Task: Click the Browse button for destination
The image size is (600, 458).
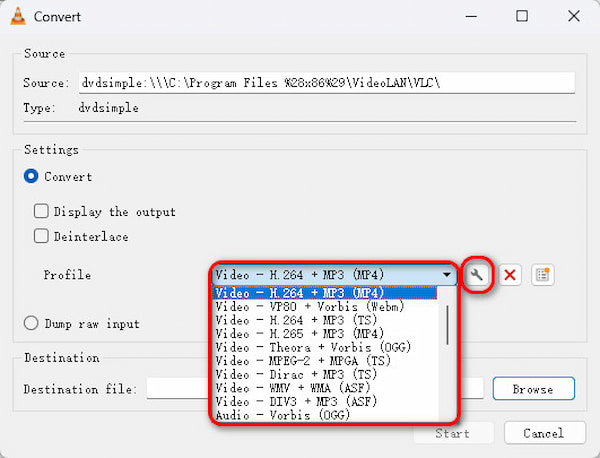Action: click(533, 389)
